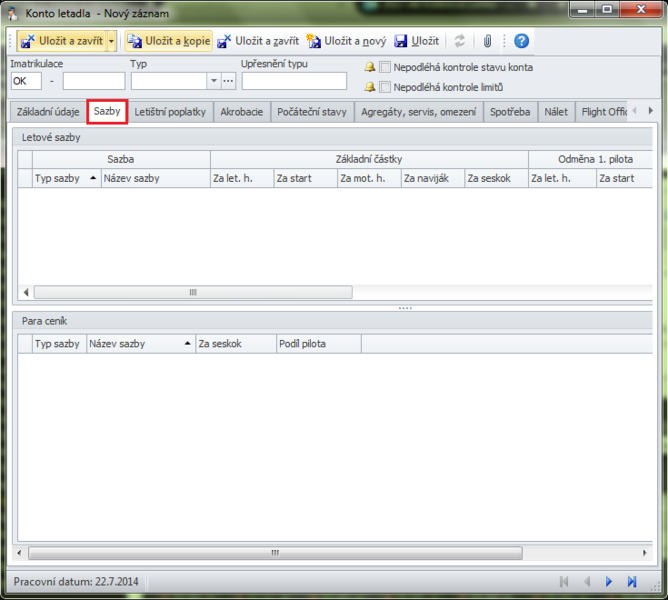Switch to the Letištní poplatky tab

point(170,112)
